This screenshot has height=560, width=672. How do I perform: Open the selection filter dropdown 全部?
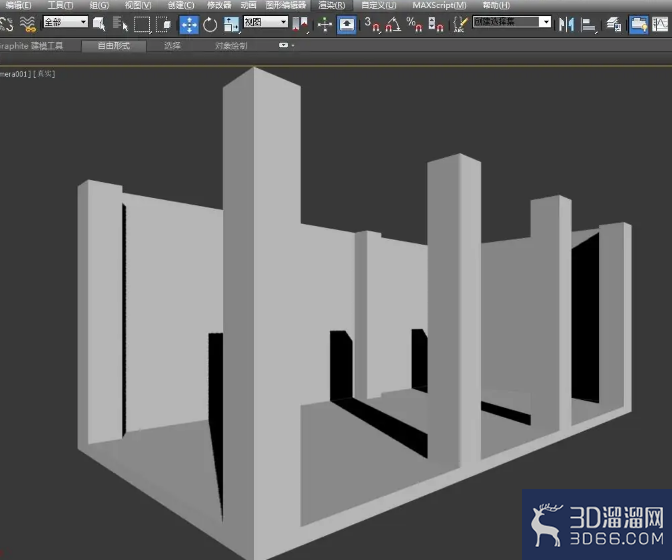click(66, 22)
